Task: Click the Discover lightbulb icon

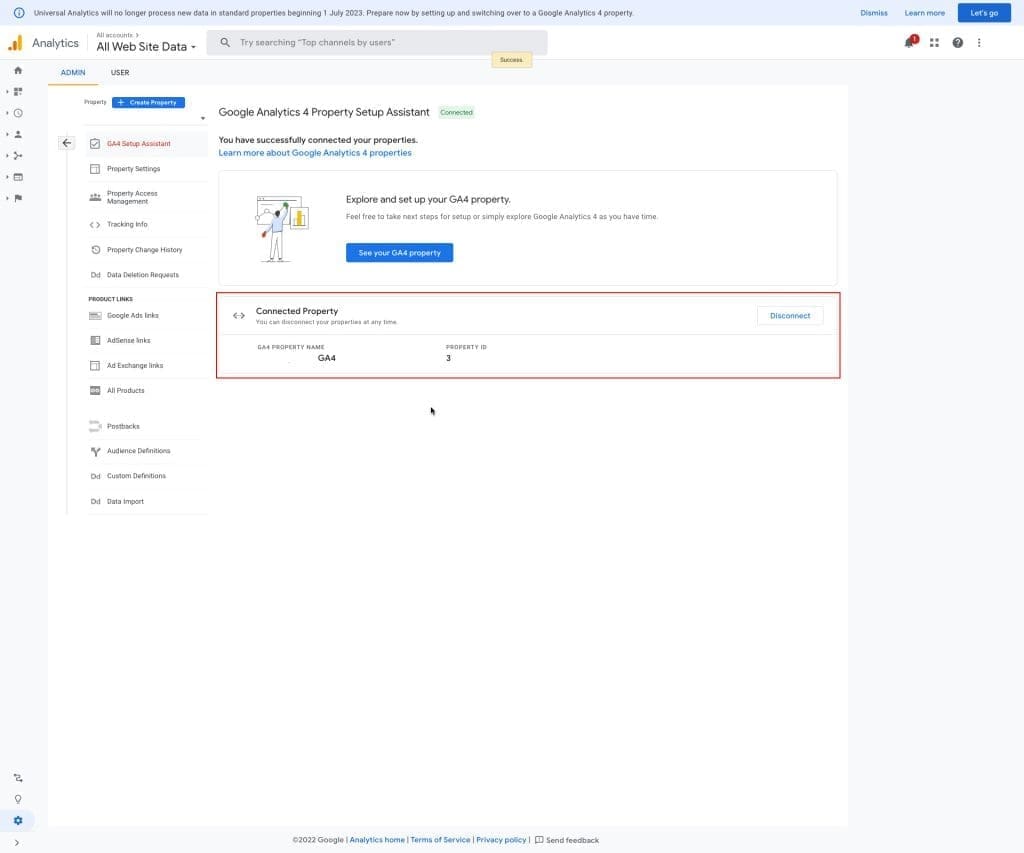Action: pos(18,799)
